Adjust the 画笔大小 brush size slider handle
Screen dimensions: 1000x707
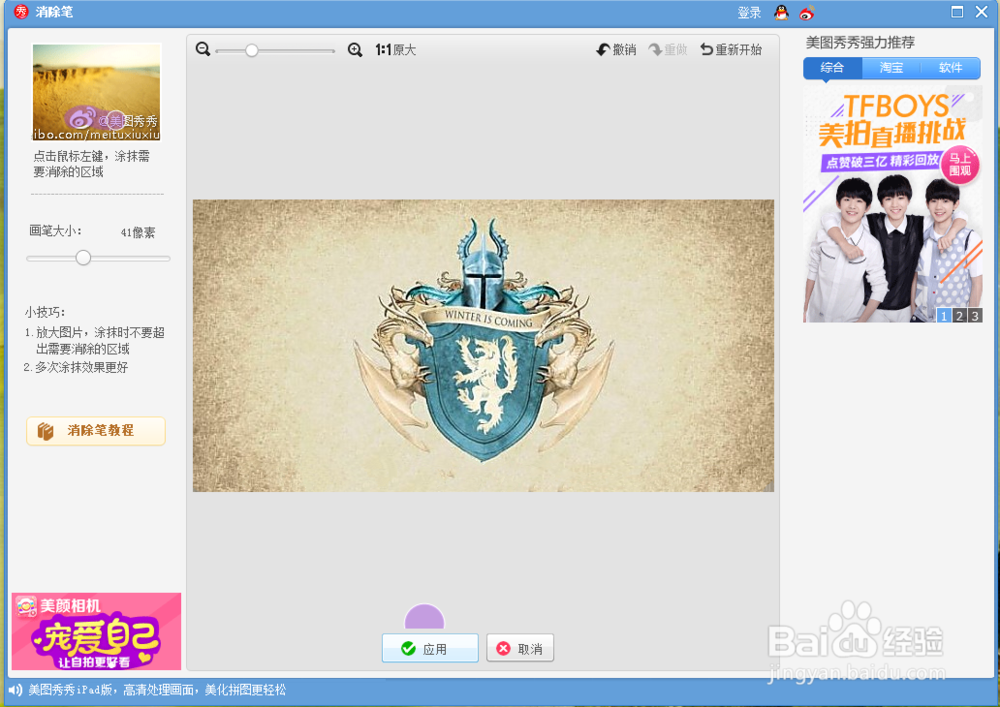83,258
